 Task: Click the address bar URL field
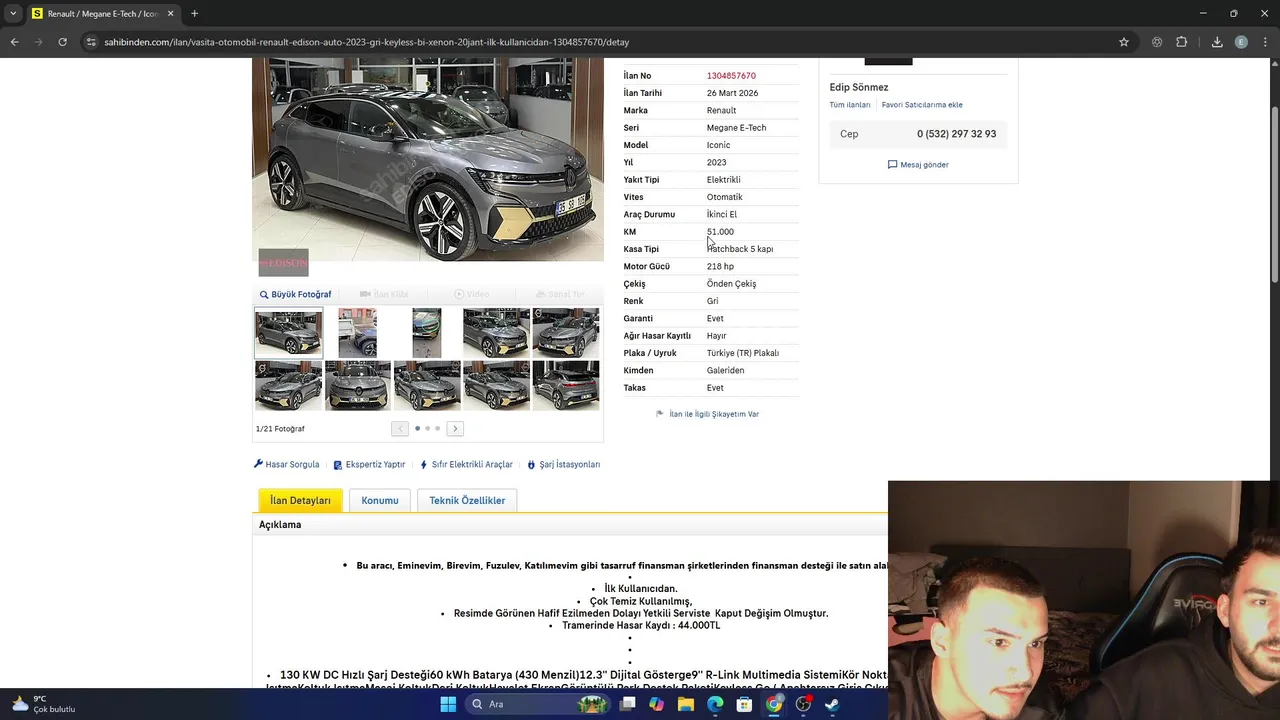[x=600, y=42]
